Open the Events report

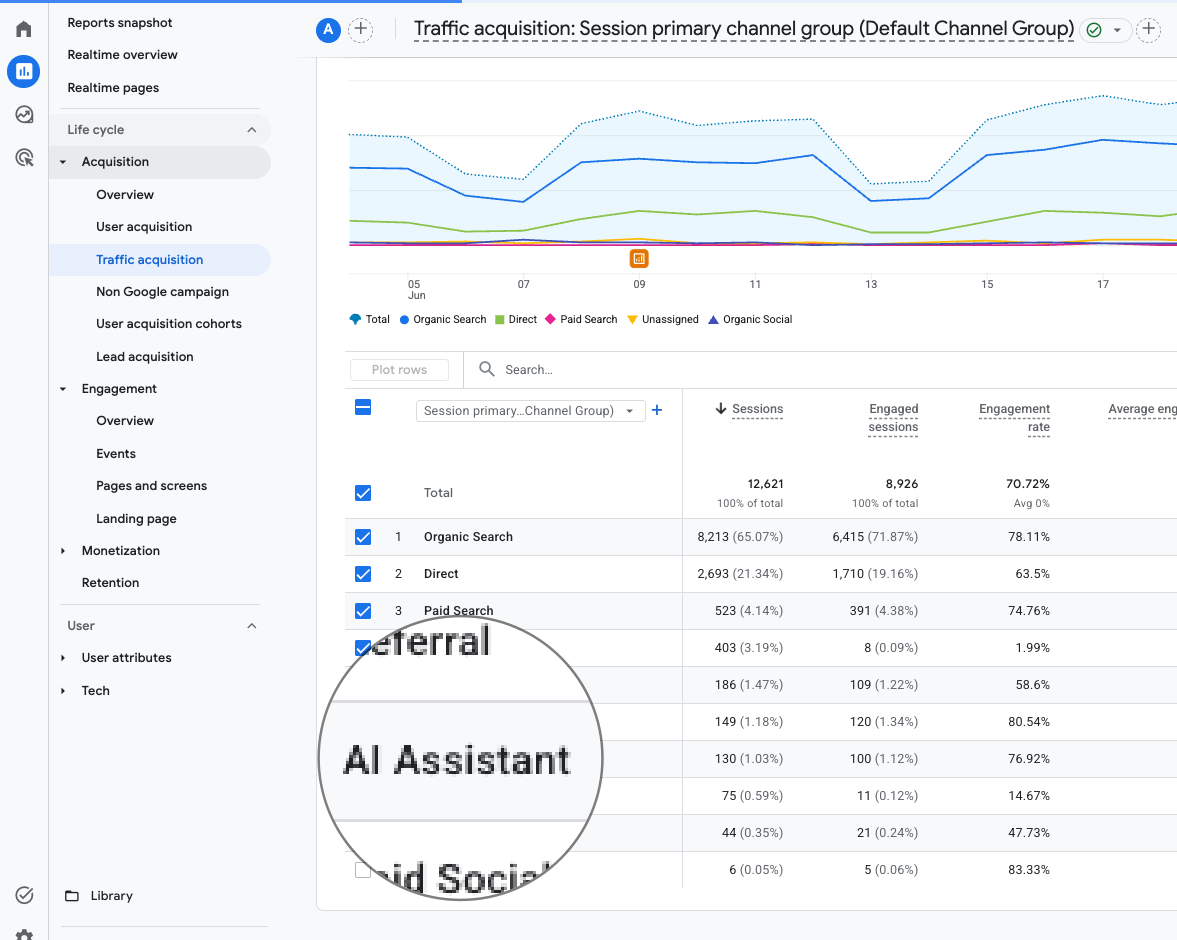click(x=116, y=453)
